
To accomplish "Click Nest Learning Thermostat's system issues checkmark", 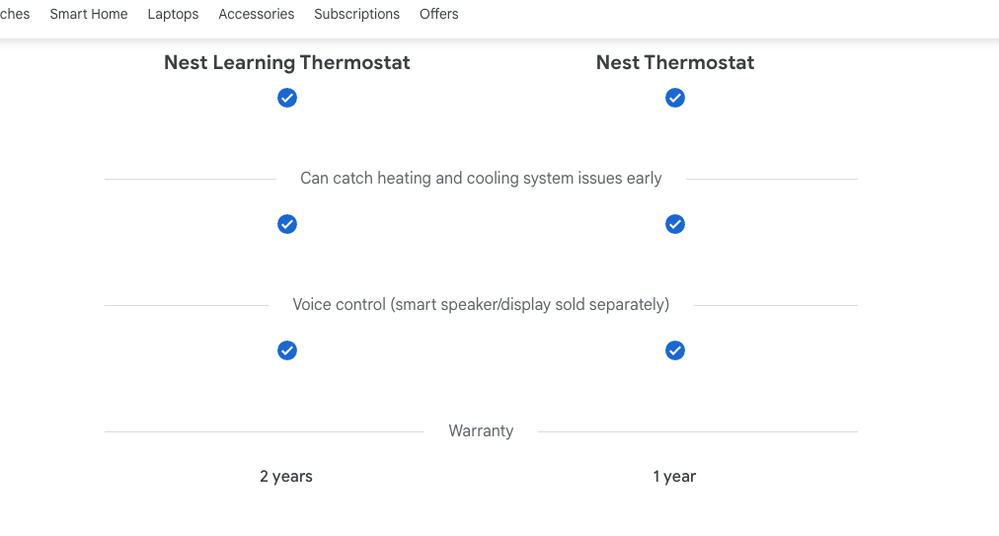I will pyautogui.click(x=287, y=224).
